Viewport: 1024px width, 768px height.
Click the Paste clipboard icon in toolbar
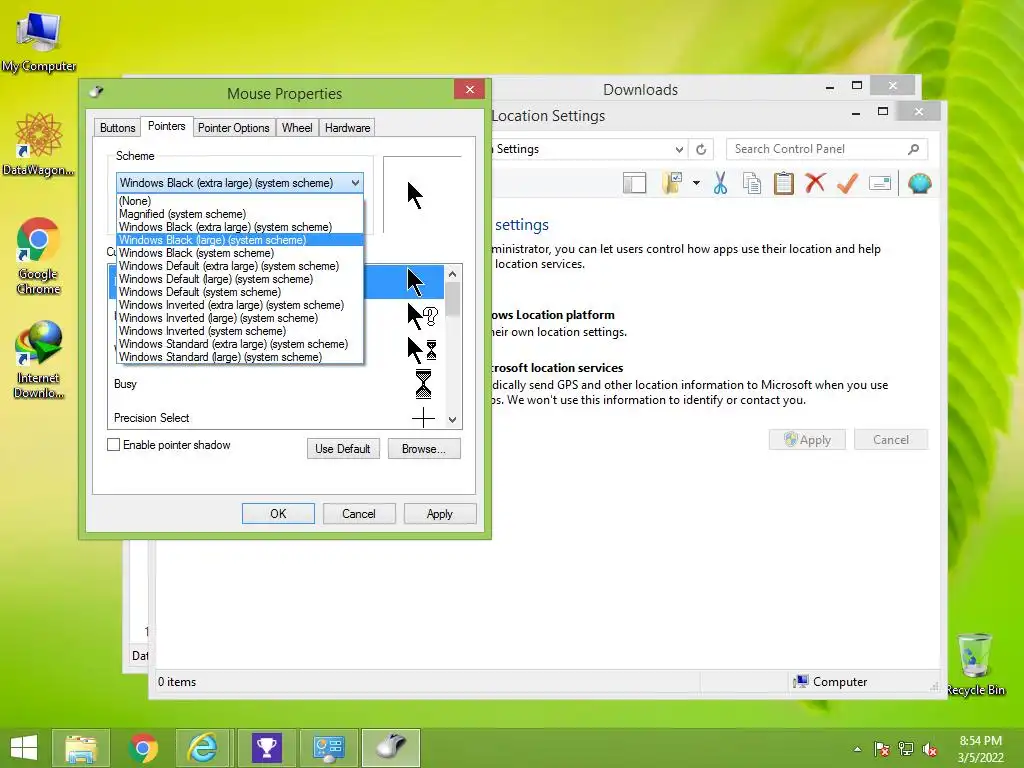pyautogui.click(x=784, y=184)
